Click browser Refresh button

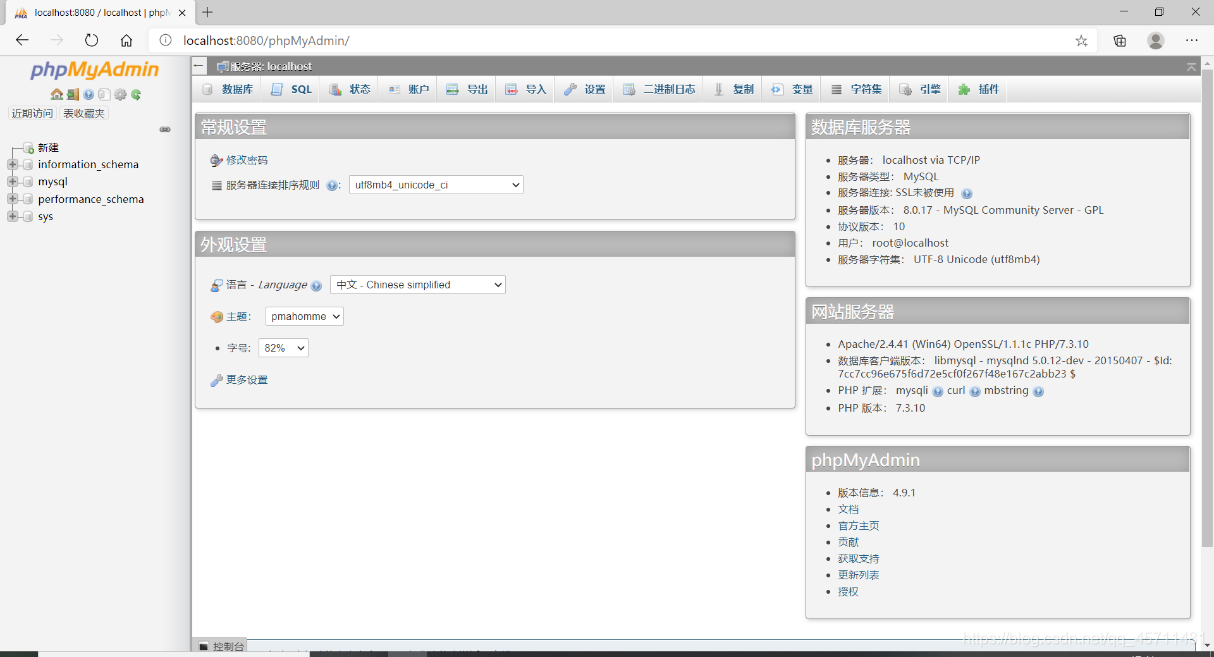(91, 40)
